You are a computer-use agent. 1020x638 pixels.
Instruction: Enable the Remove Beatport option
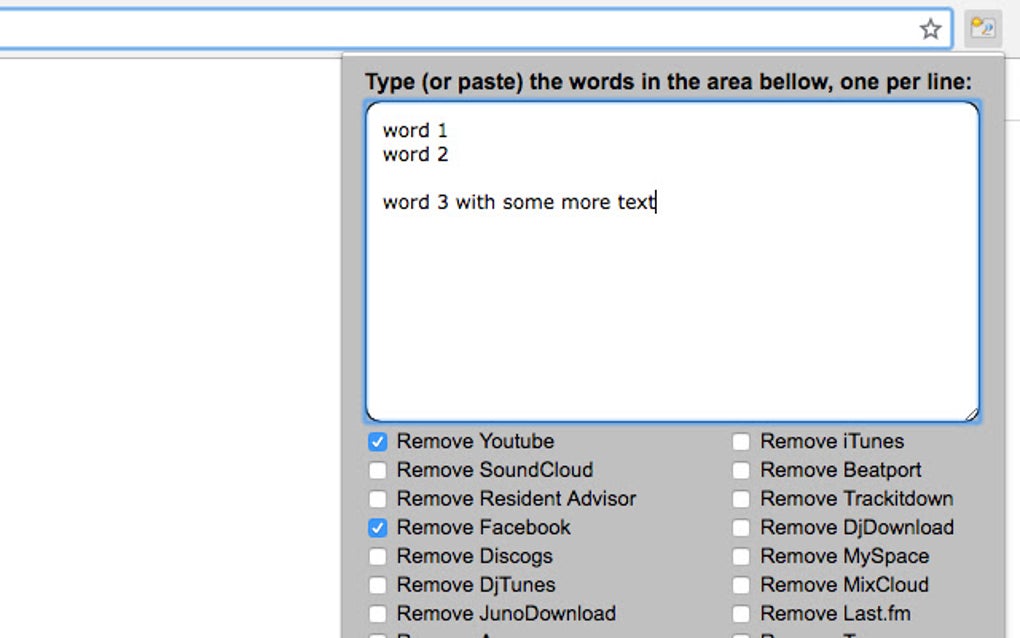pos(741,470)
